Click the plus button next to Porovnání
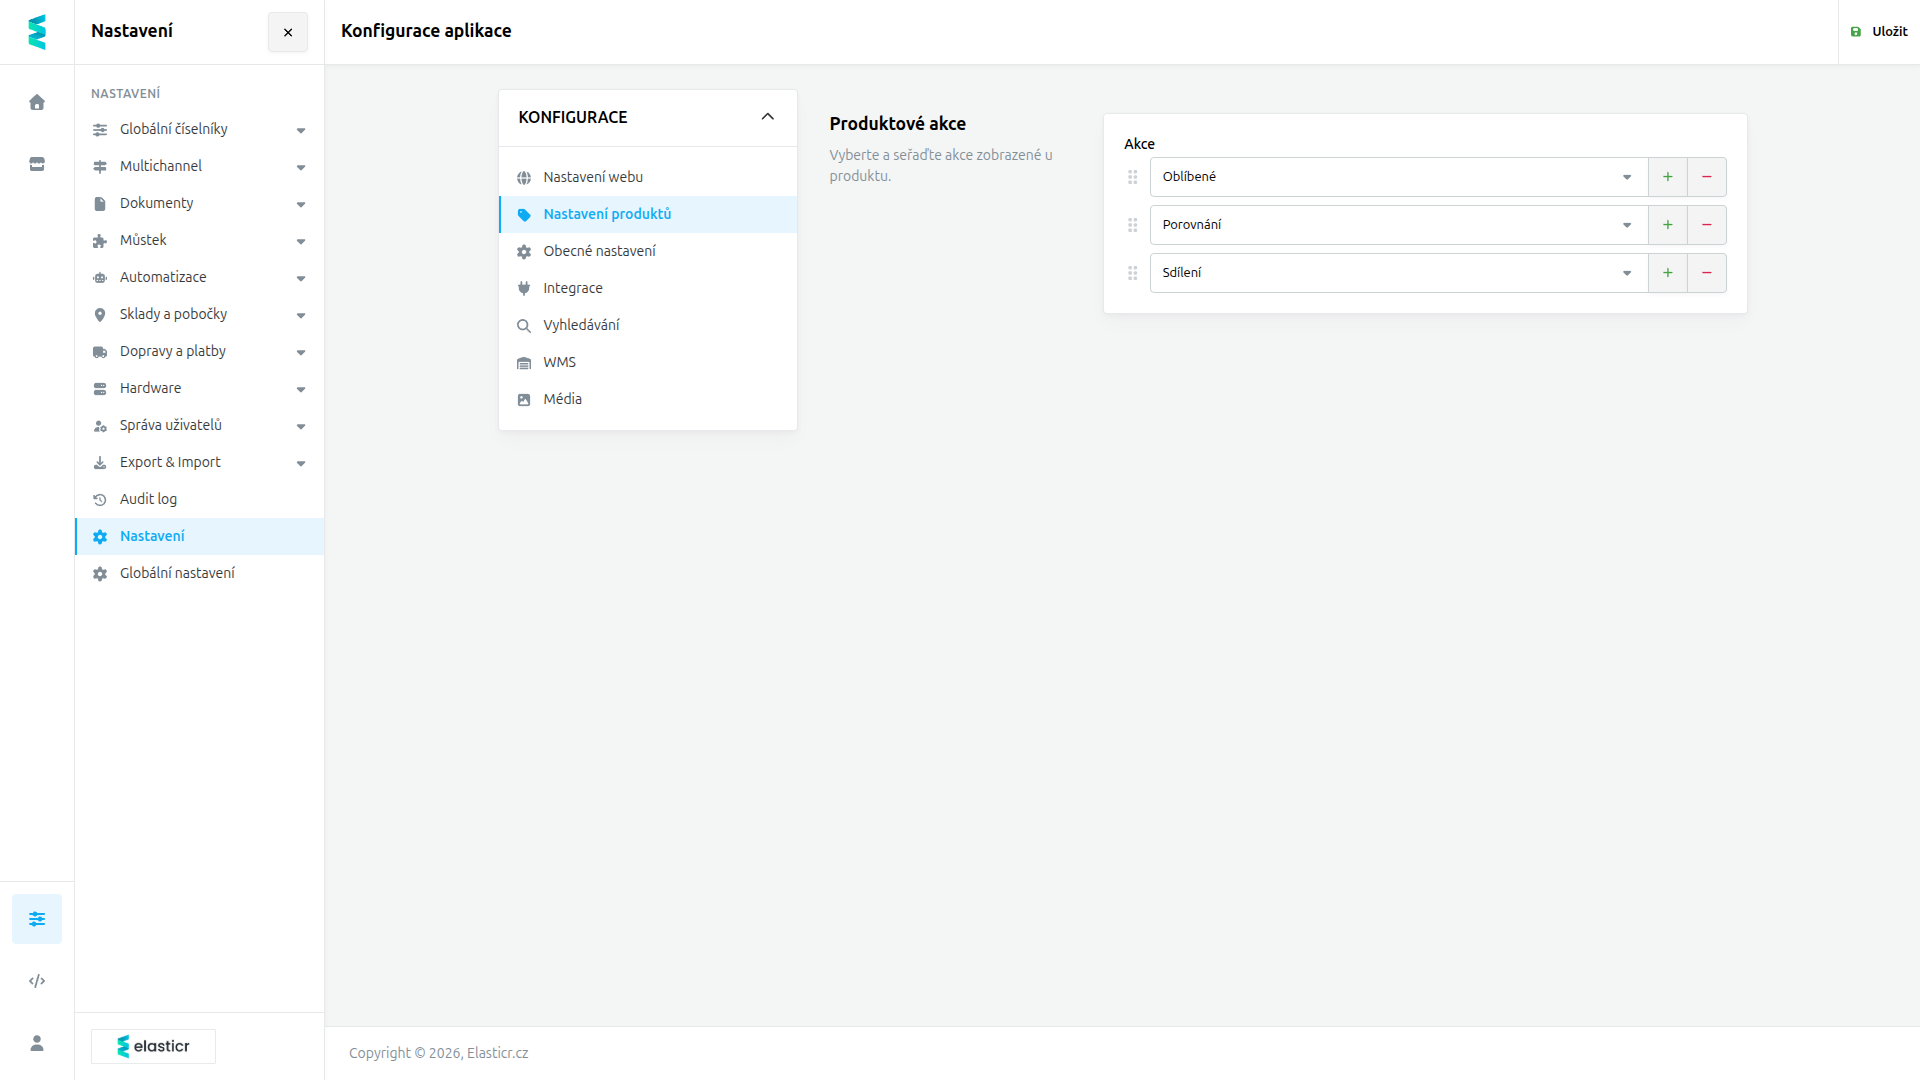 pos(1668,225)
